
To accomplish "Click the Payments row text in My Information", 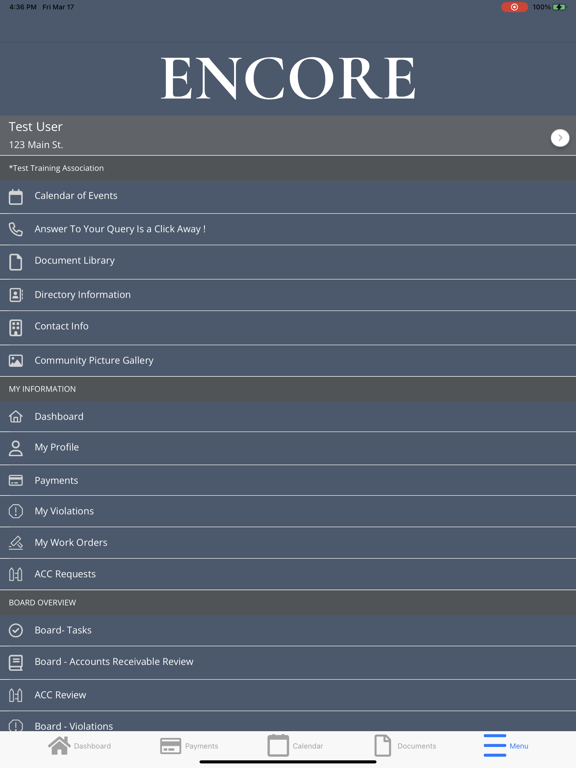I will click(56, 481).
